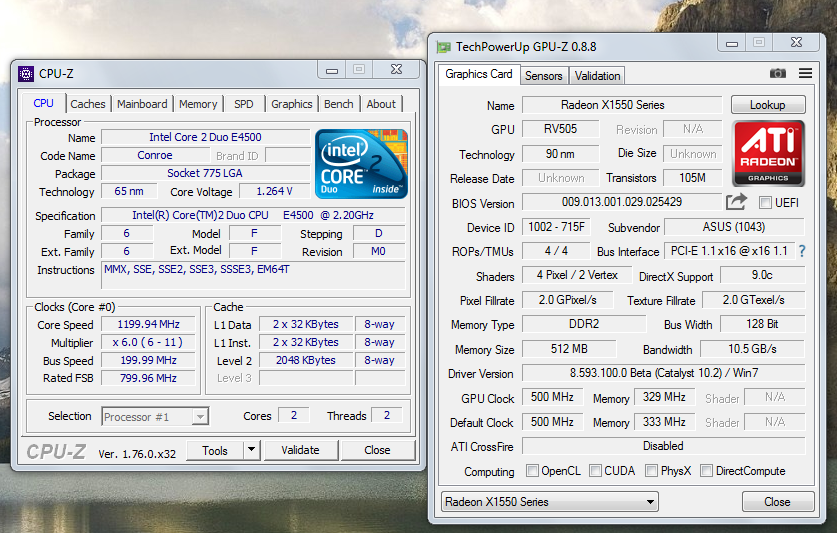Toggle the OpenCL computing checkbox
The height and width of the screenshot is (533, 837).
point(533,471)
